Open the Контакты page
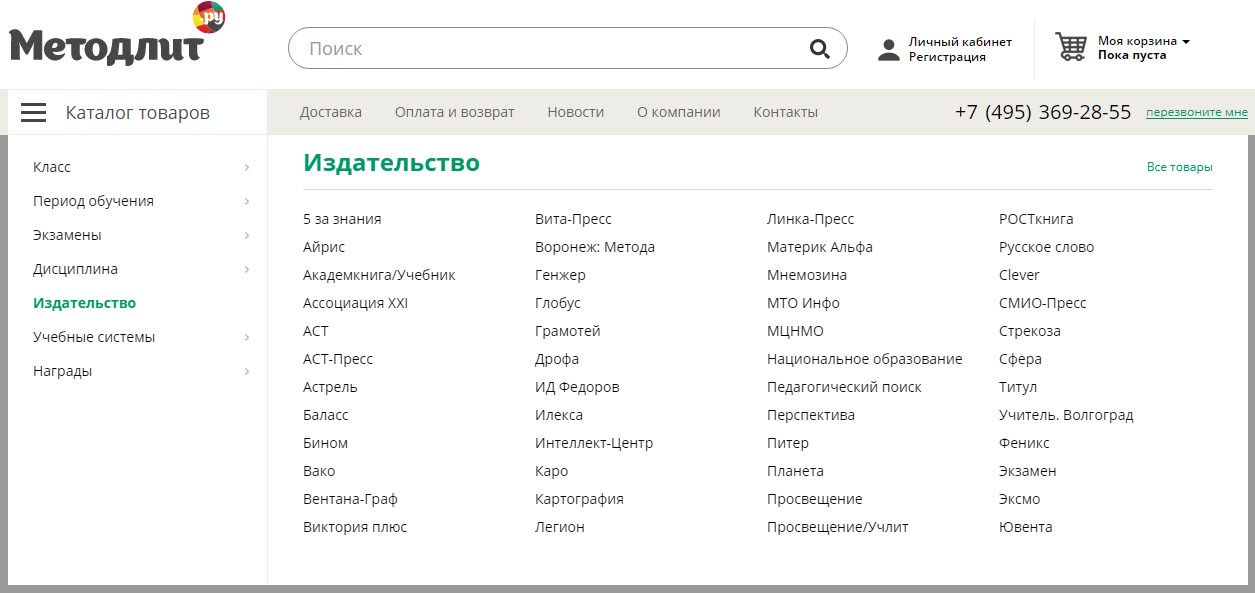This screenshot has height=593, width=1255. 786,112
